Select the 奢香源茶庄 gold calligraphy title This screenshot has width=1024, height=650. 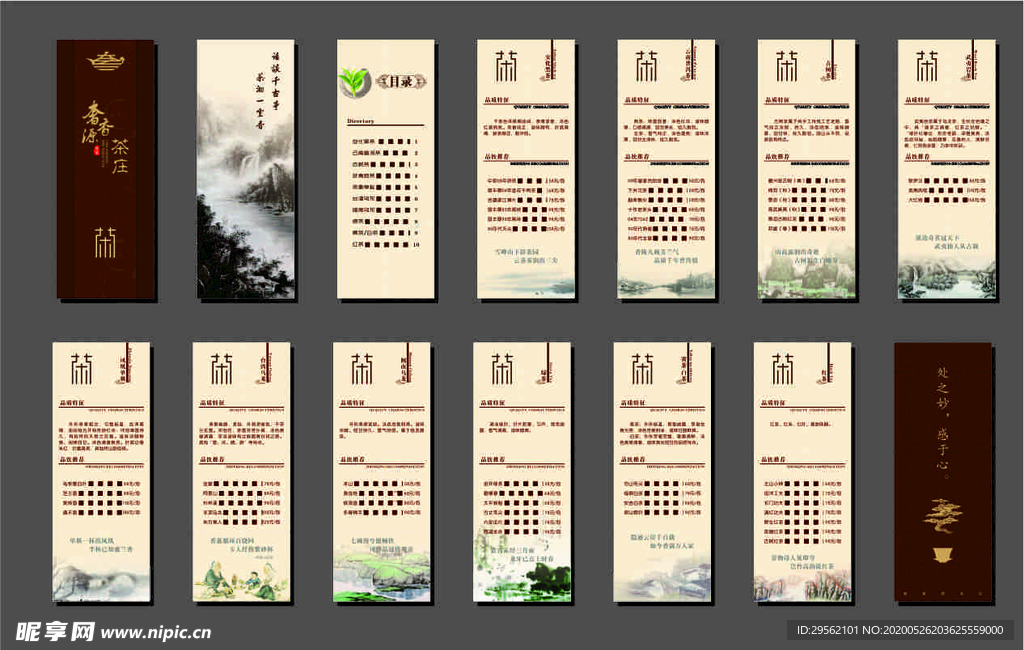tap(105, 136)
